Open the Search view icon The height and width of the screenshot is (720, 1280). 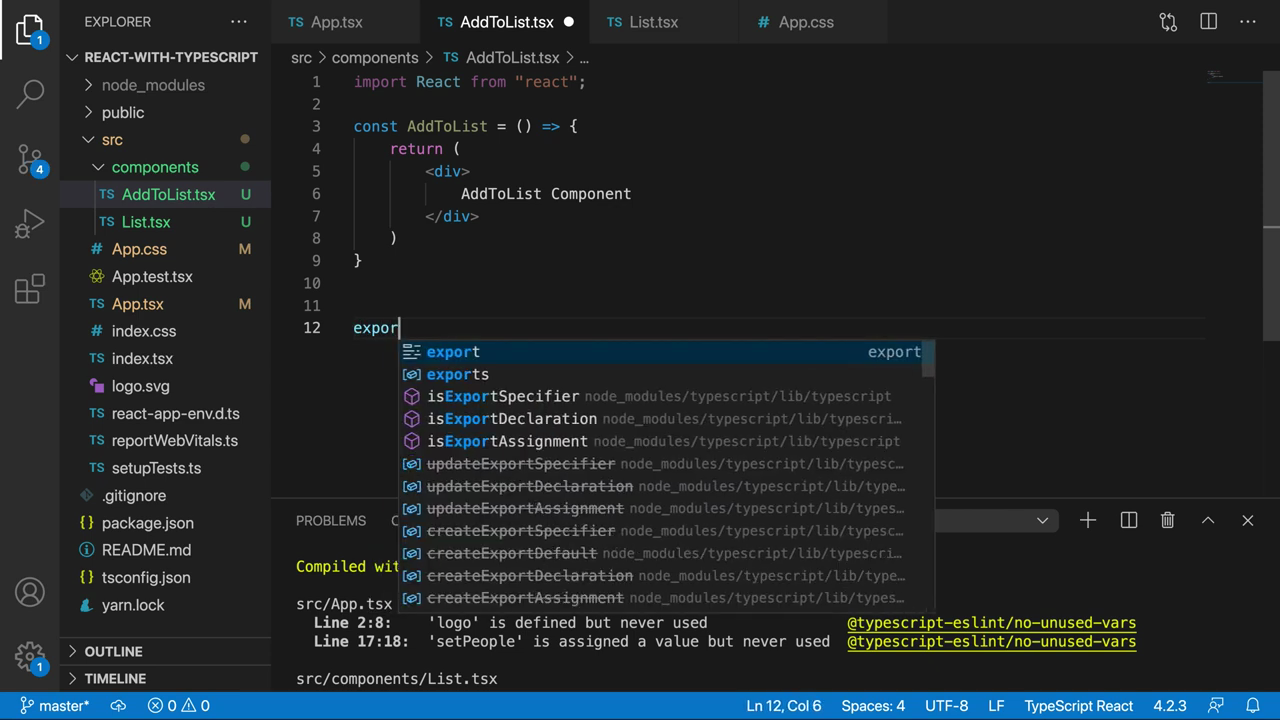[x=30, y=94]
